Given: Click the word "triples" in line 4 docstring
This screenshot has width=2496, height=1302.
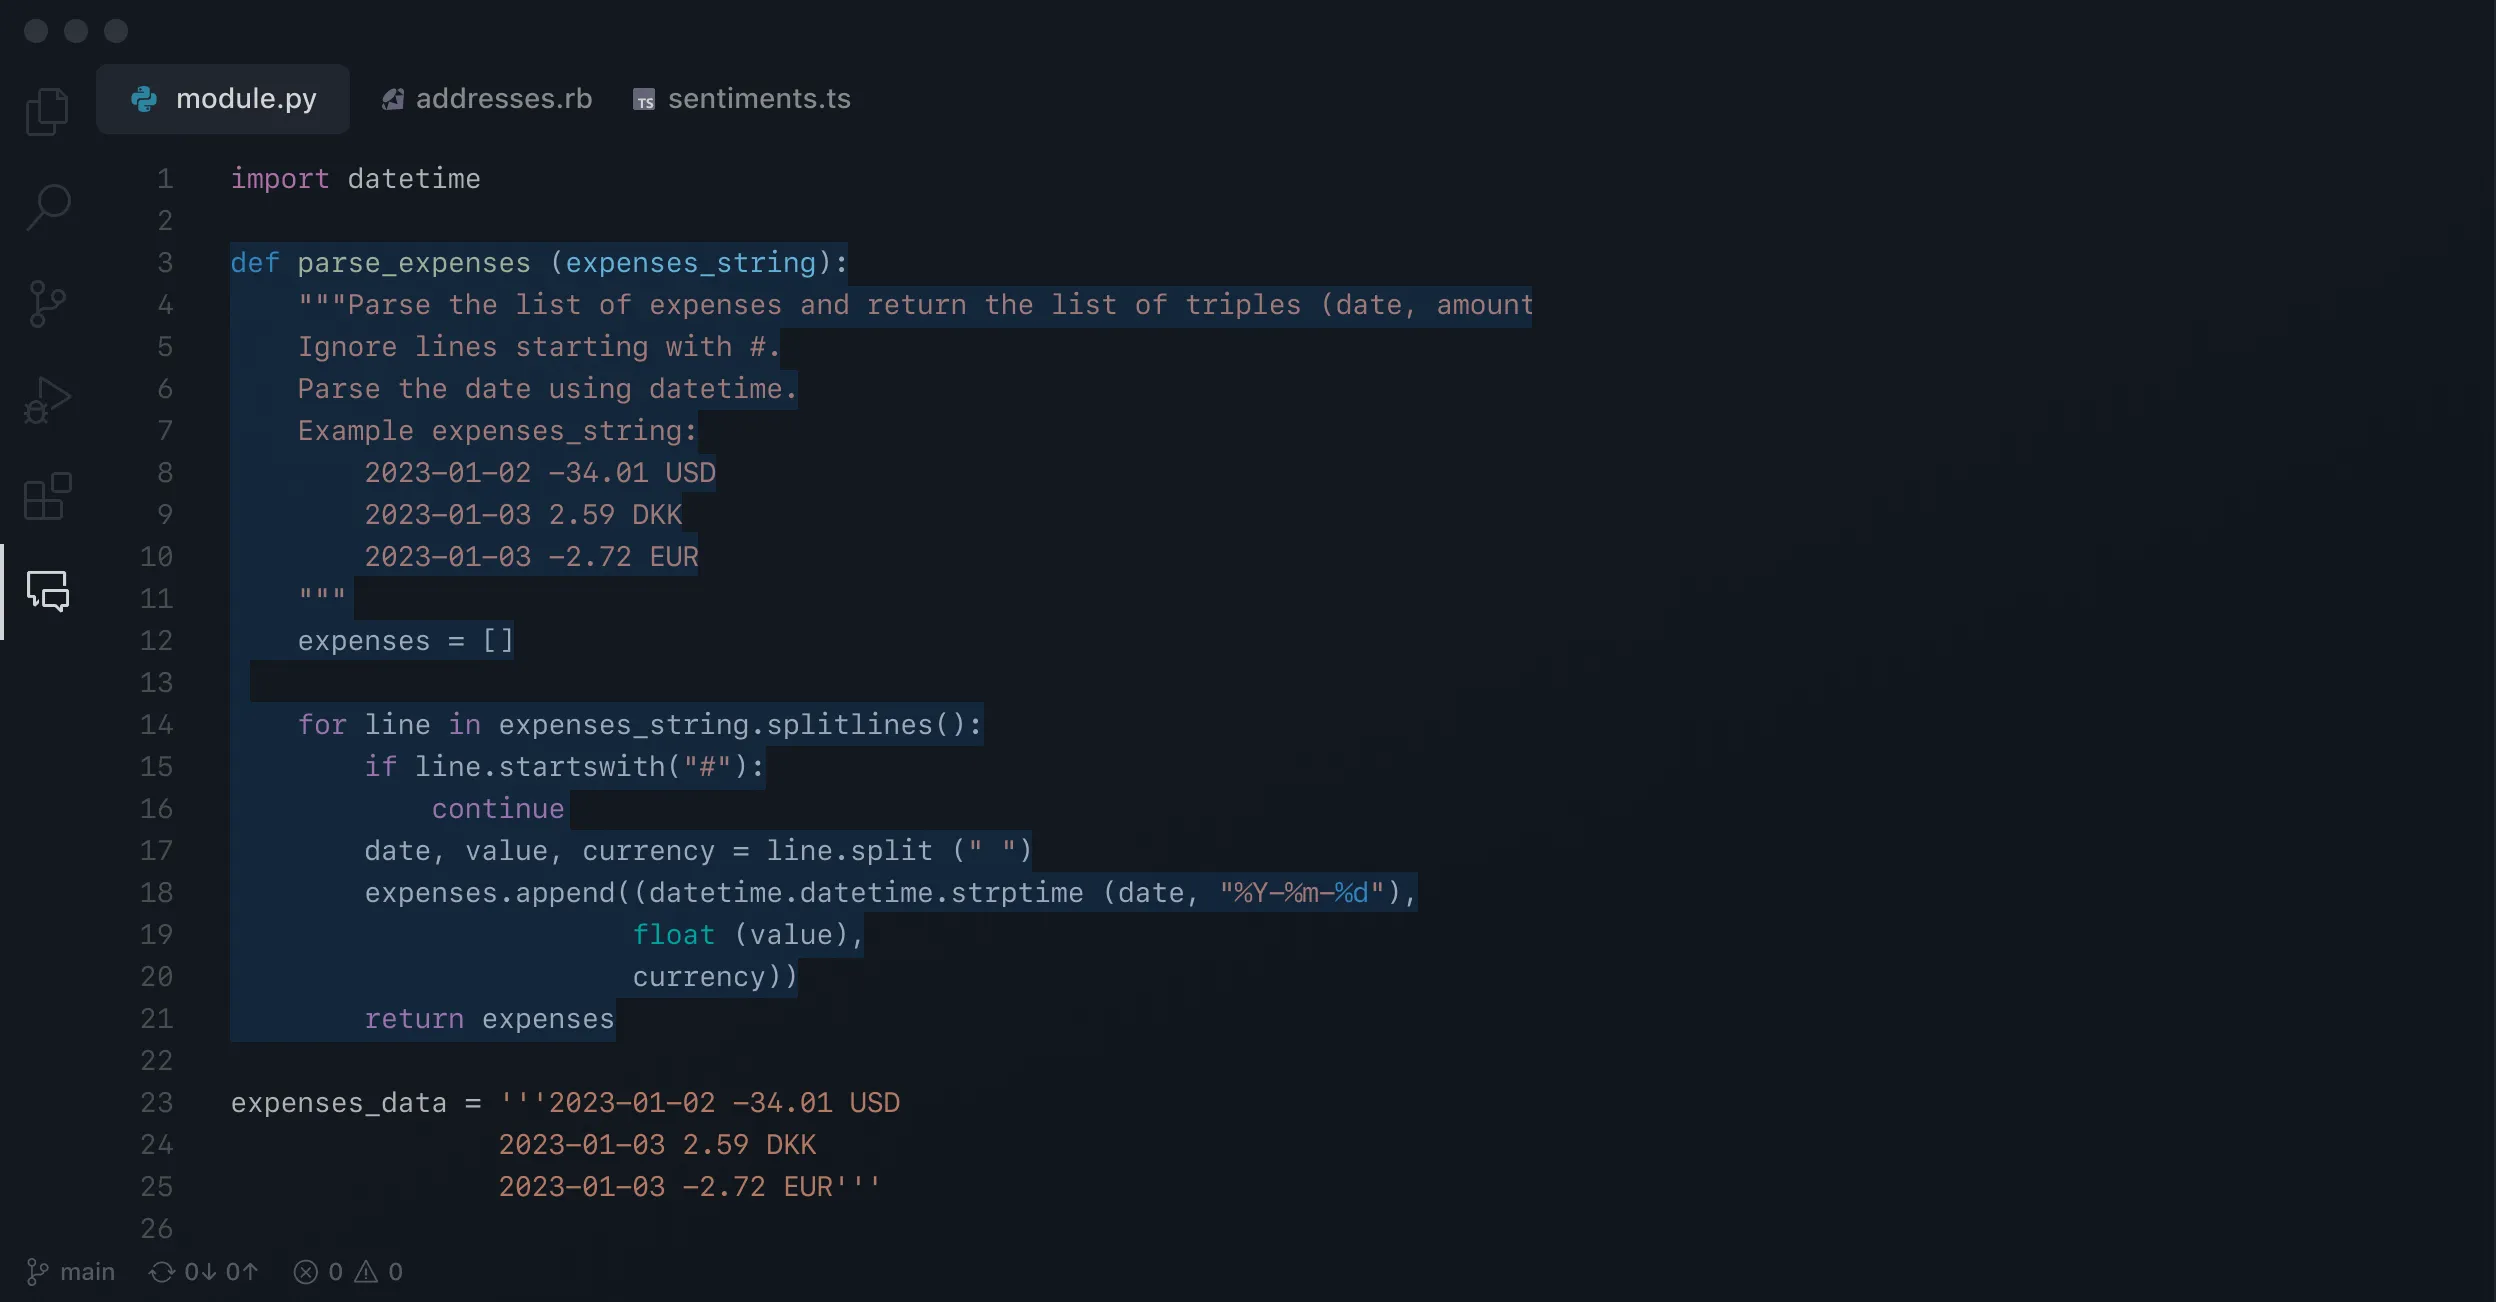Looking at the screenshot, I should [x=1243, y=305].
